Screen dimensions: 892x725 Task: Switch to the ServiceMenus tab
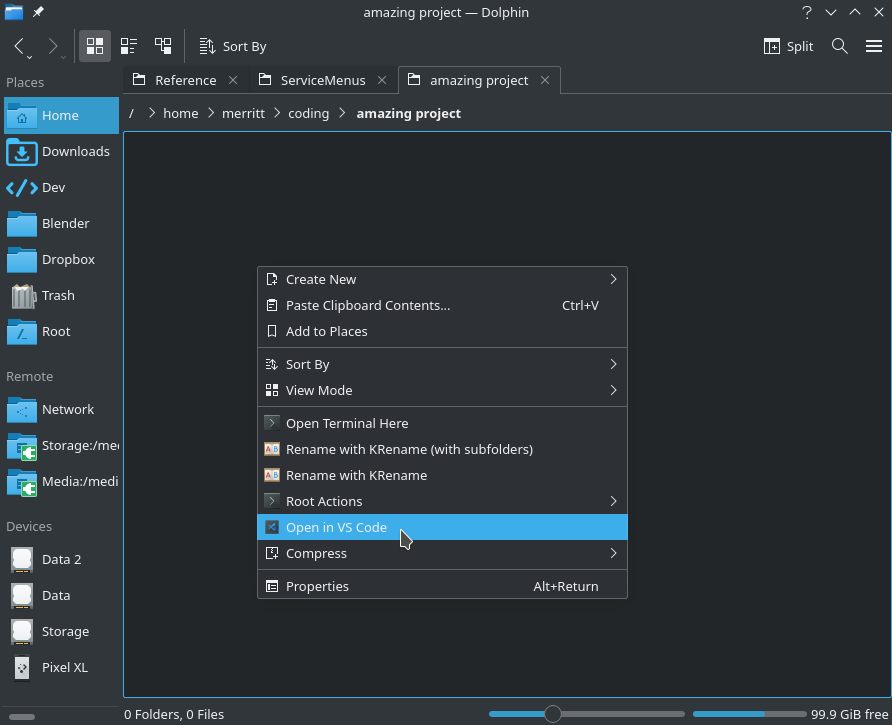tap(323, 80)
